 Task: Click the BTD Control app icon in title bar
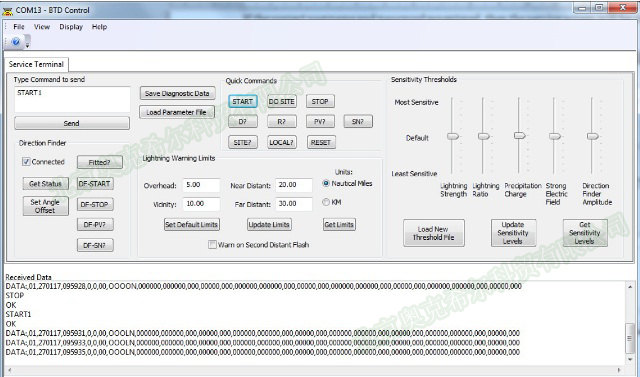7,11
